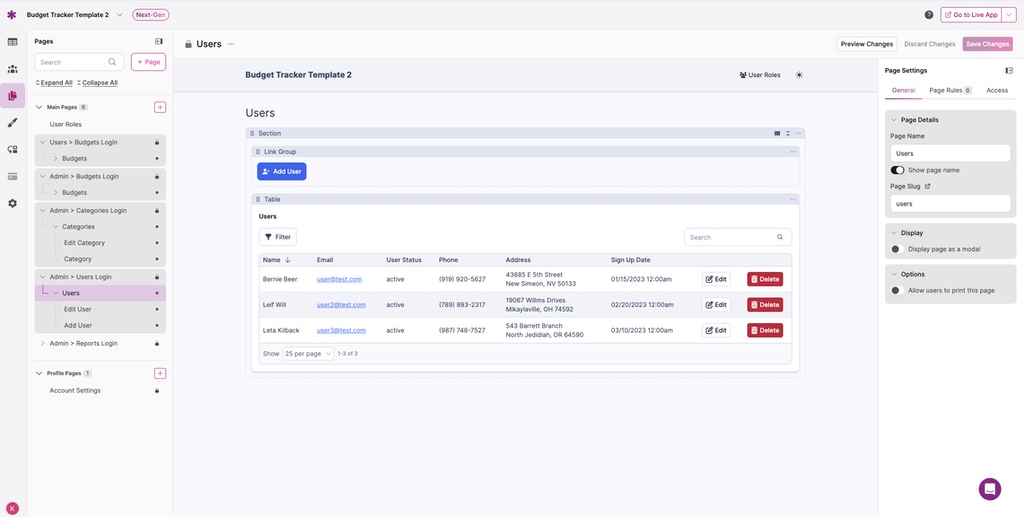1024x517 pixels.
Task: Expand the Admin > Reports Login page
Action: 42,343
